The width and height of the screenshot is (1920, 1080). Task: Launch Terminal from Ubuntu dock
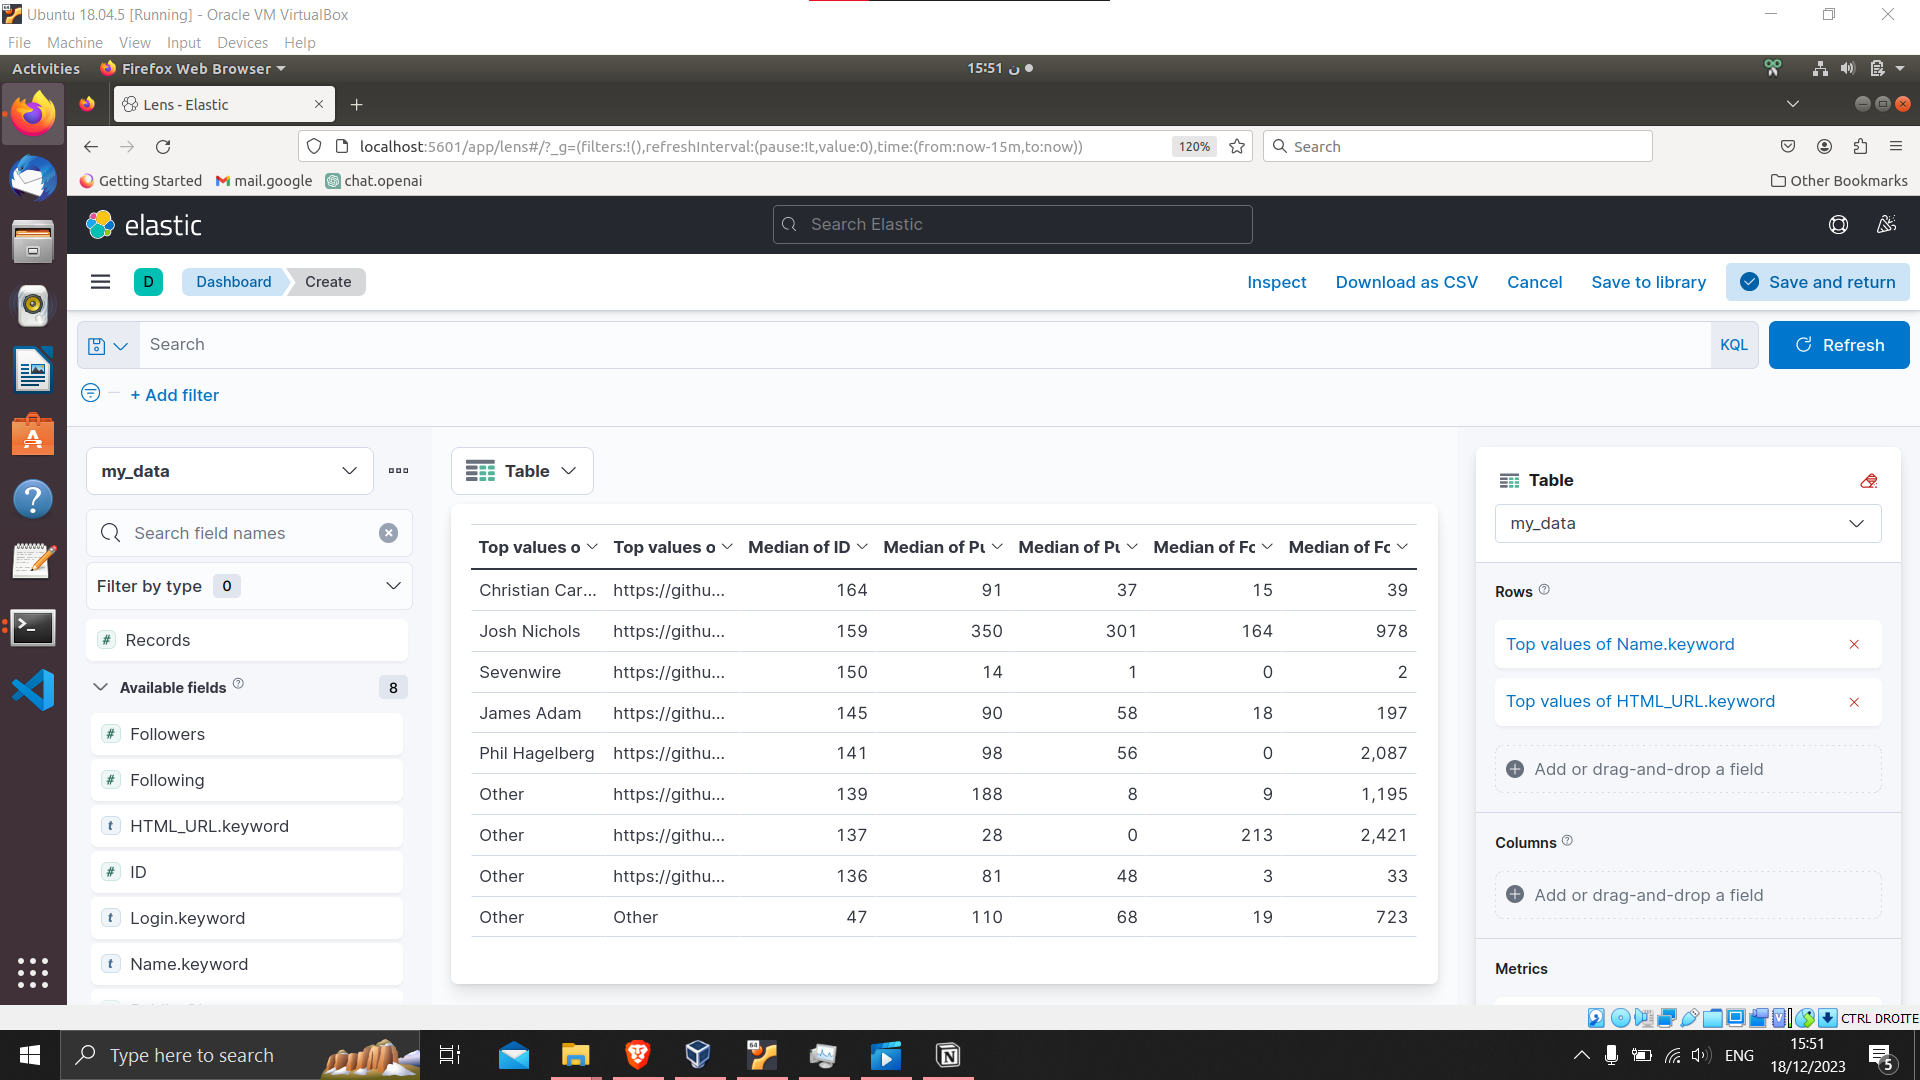(33, 628)
